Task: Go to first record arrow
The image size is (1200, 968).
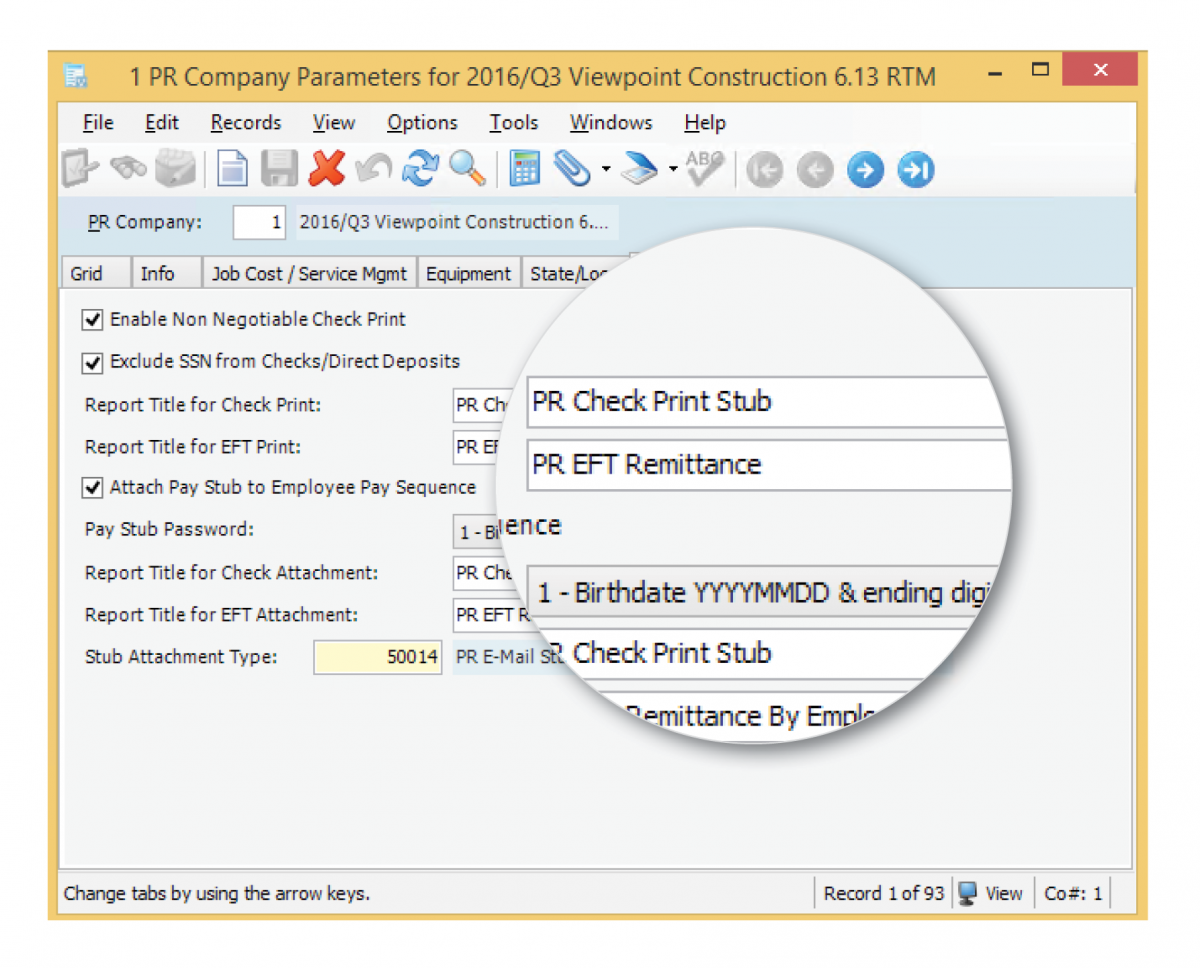Action: pos(765,171)
